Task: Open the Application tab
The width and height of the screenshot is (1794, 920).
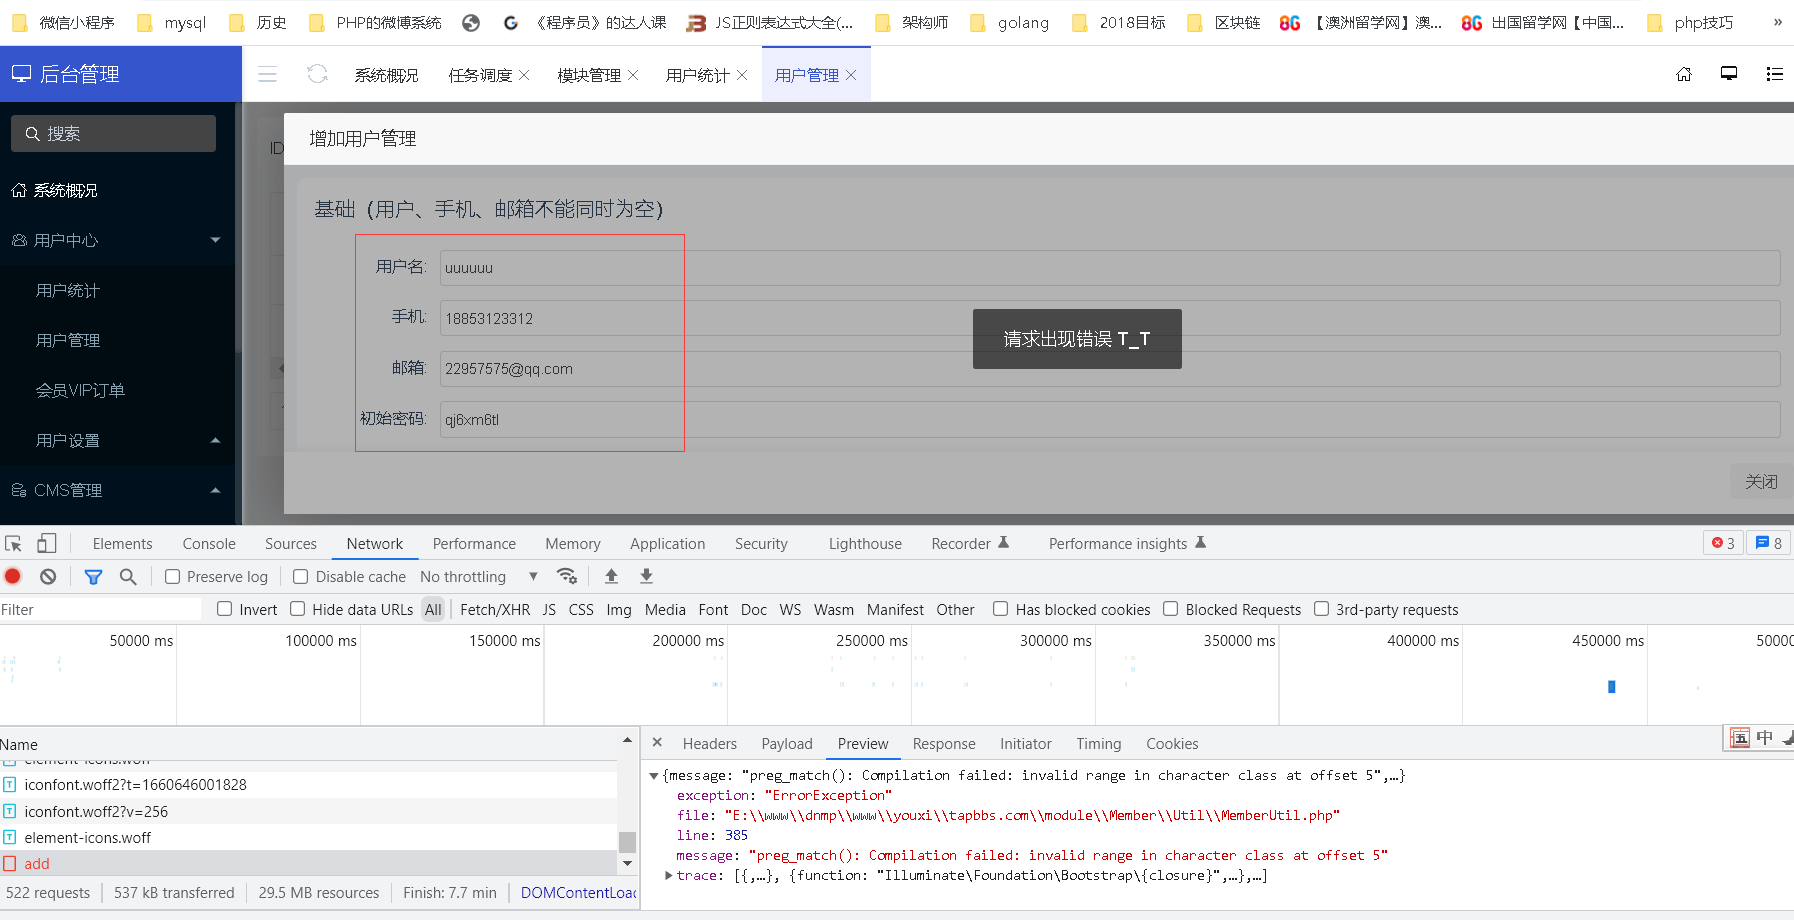Action: [x=667, y=543]
